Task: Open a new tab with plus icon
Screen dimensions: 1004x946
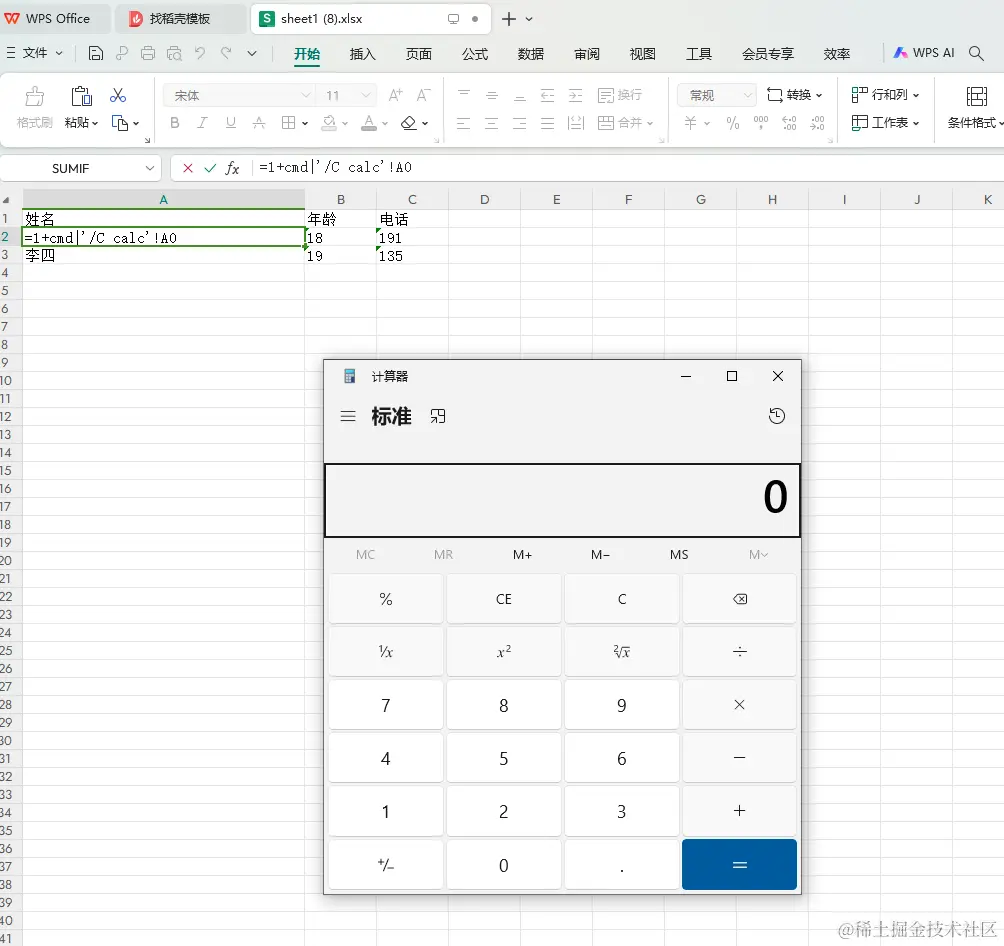Action: point(509,19)
